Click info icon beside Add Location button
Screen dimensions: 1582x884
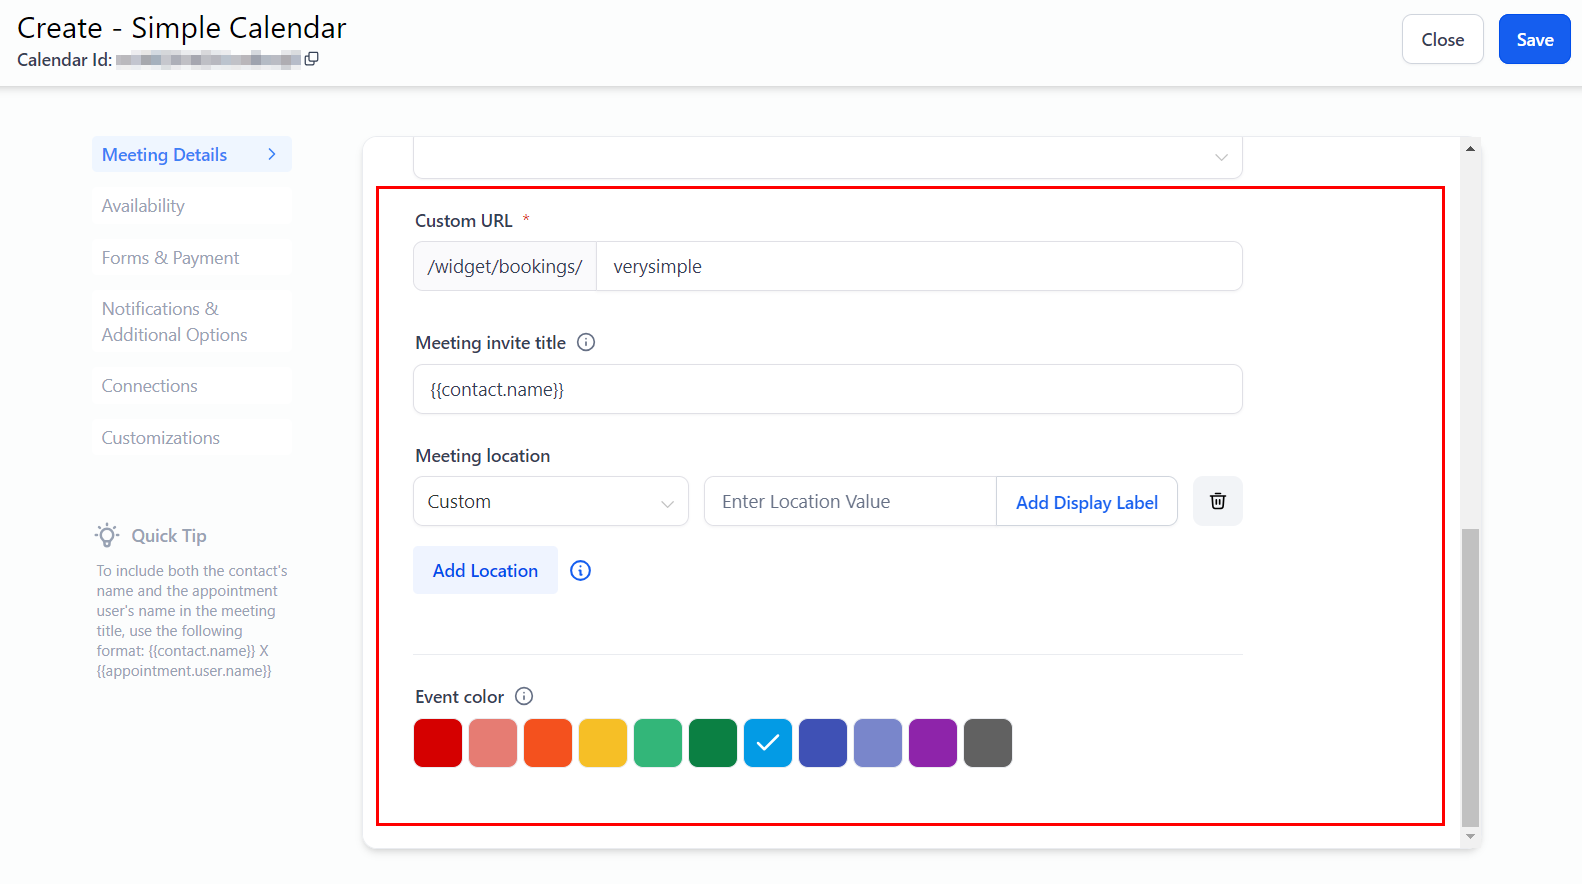[x=580, y=570]
